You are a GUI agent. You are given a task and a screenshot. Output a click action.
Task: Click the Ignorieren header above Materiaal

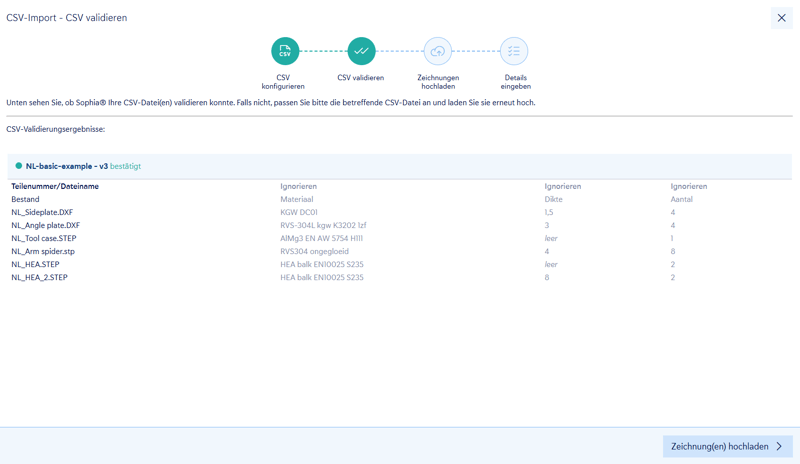click(298, 186)
